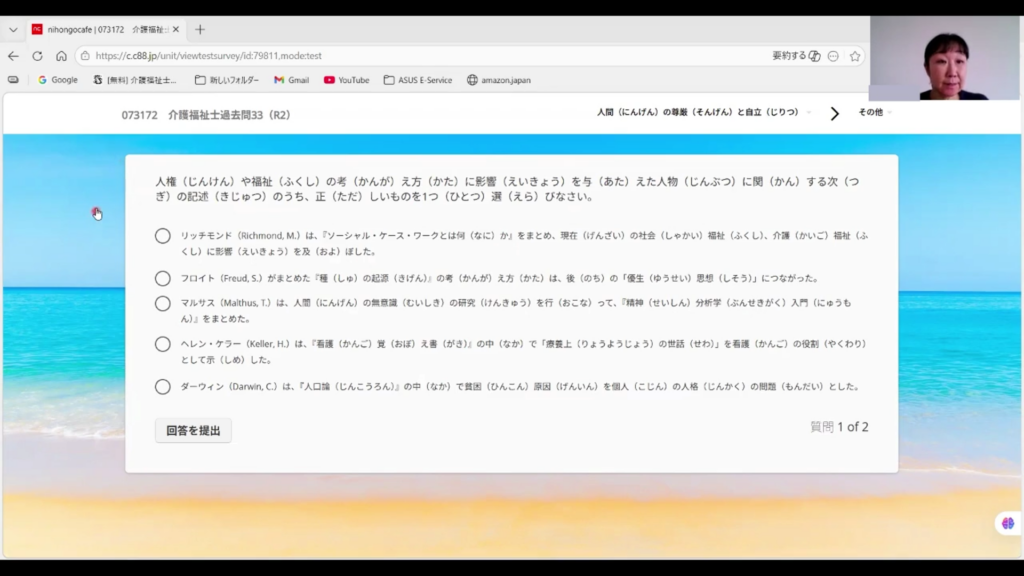Screen dimensions: 1024x576
Task: Expand the その他 dropdown menu
Action: (874, 113)
